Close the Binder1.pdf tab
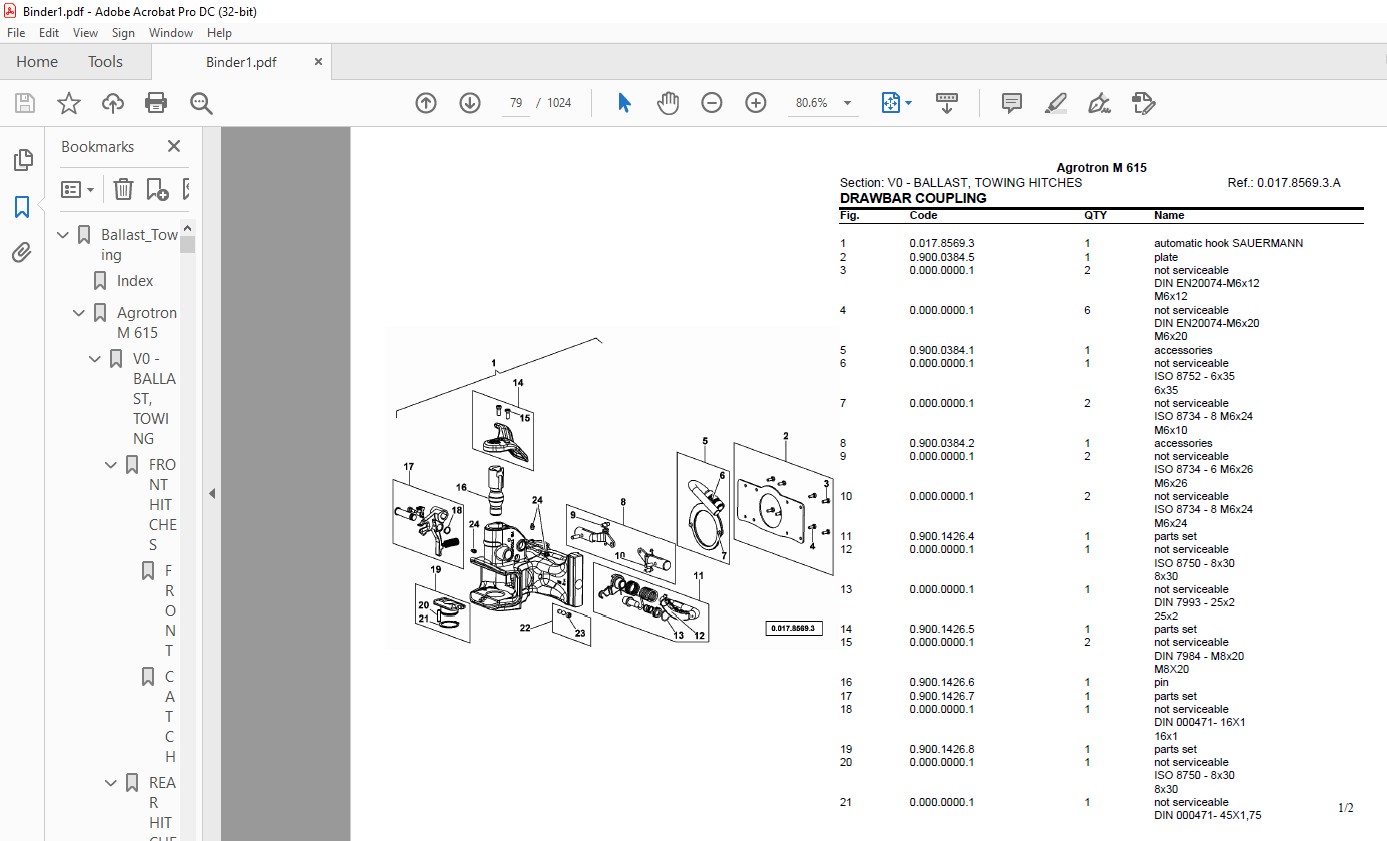 (318, 62)
